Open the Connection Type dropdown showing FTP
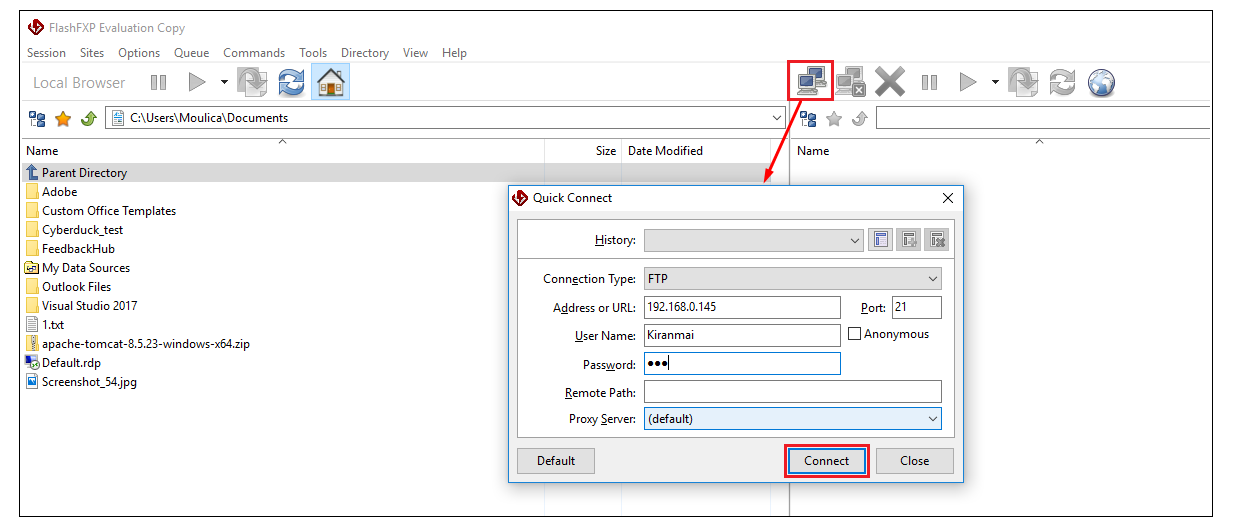Viewport: 1233px width, 531px height. click(x=793, y=279)
